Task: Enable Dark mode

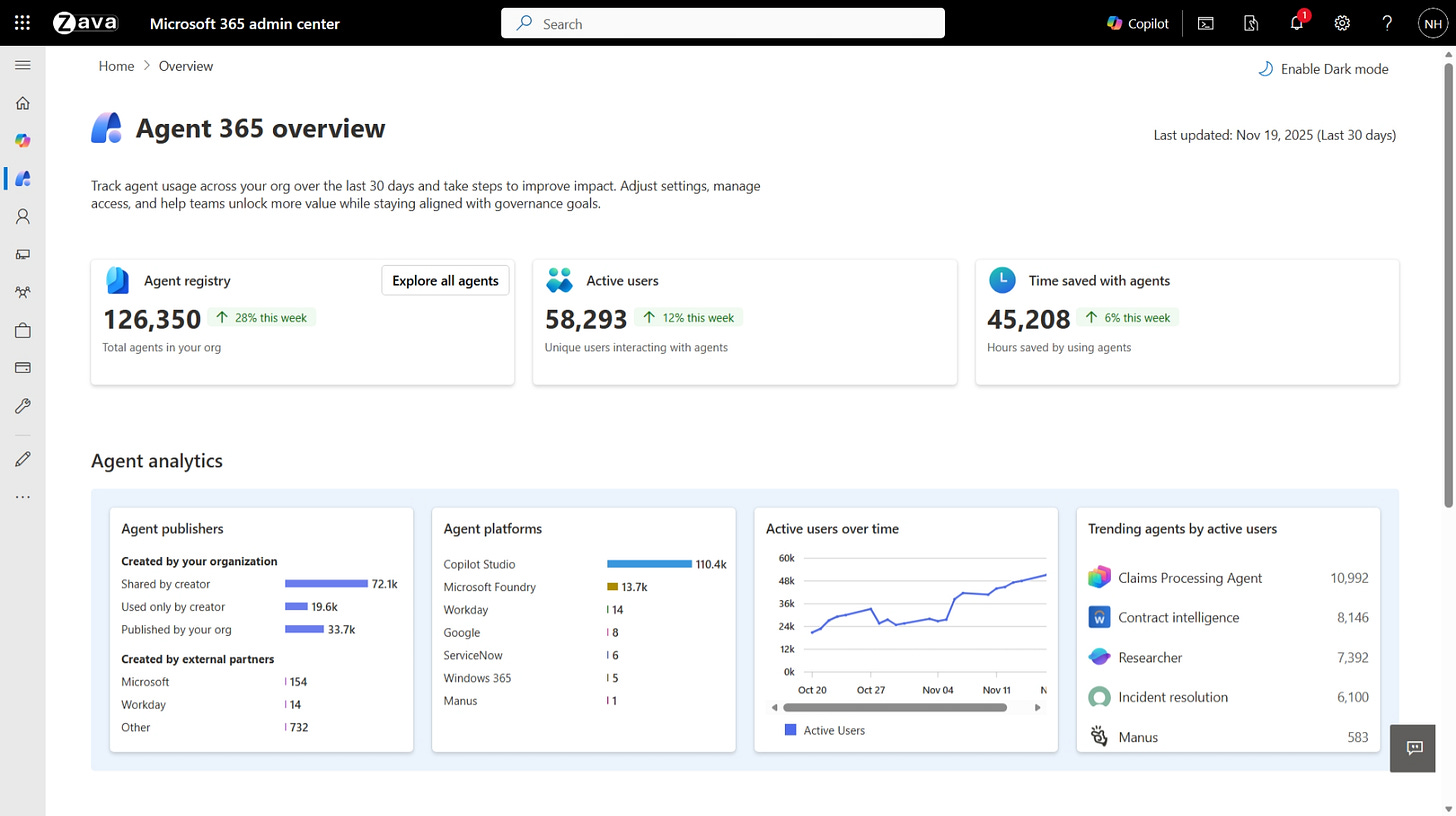Action: click(x=1323, y=68)
